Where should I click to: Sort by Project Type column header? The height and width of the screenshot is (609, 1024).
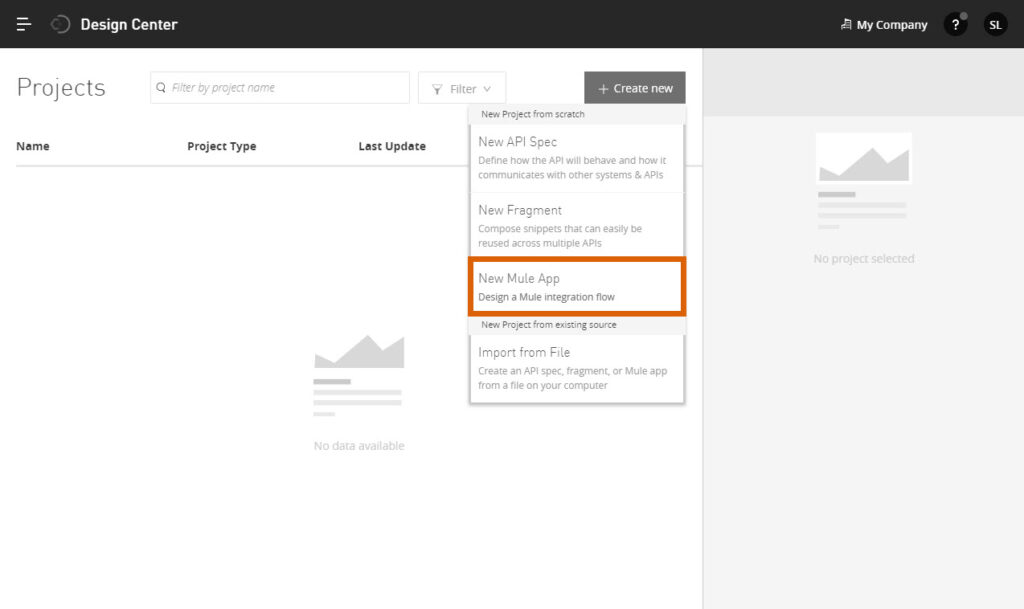point(221,146)
